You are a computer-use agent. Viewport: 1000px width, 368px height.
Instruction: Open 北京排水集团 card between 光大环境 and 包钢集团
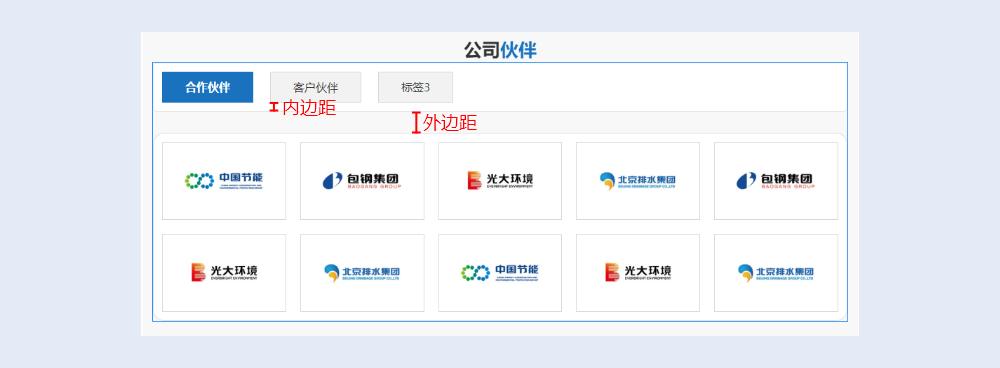pyautogui.click(x=638, y=181)
